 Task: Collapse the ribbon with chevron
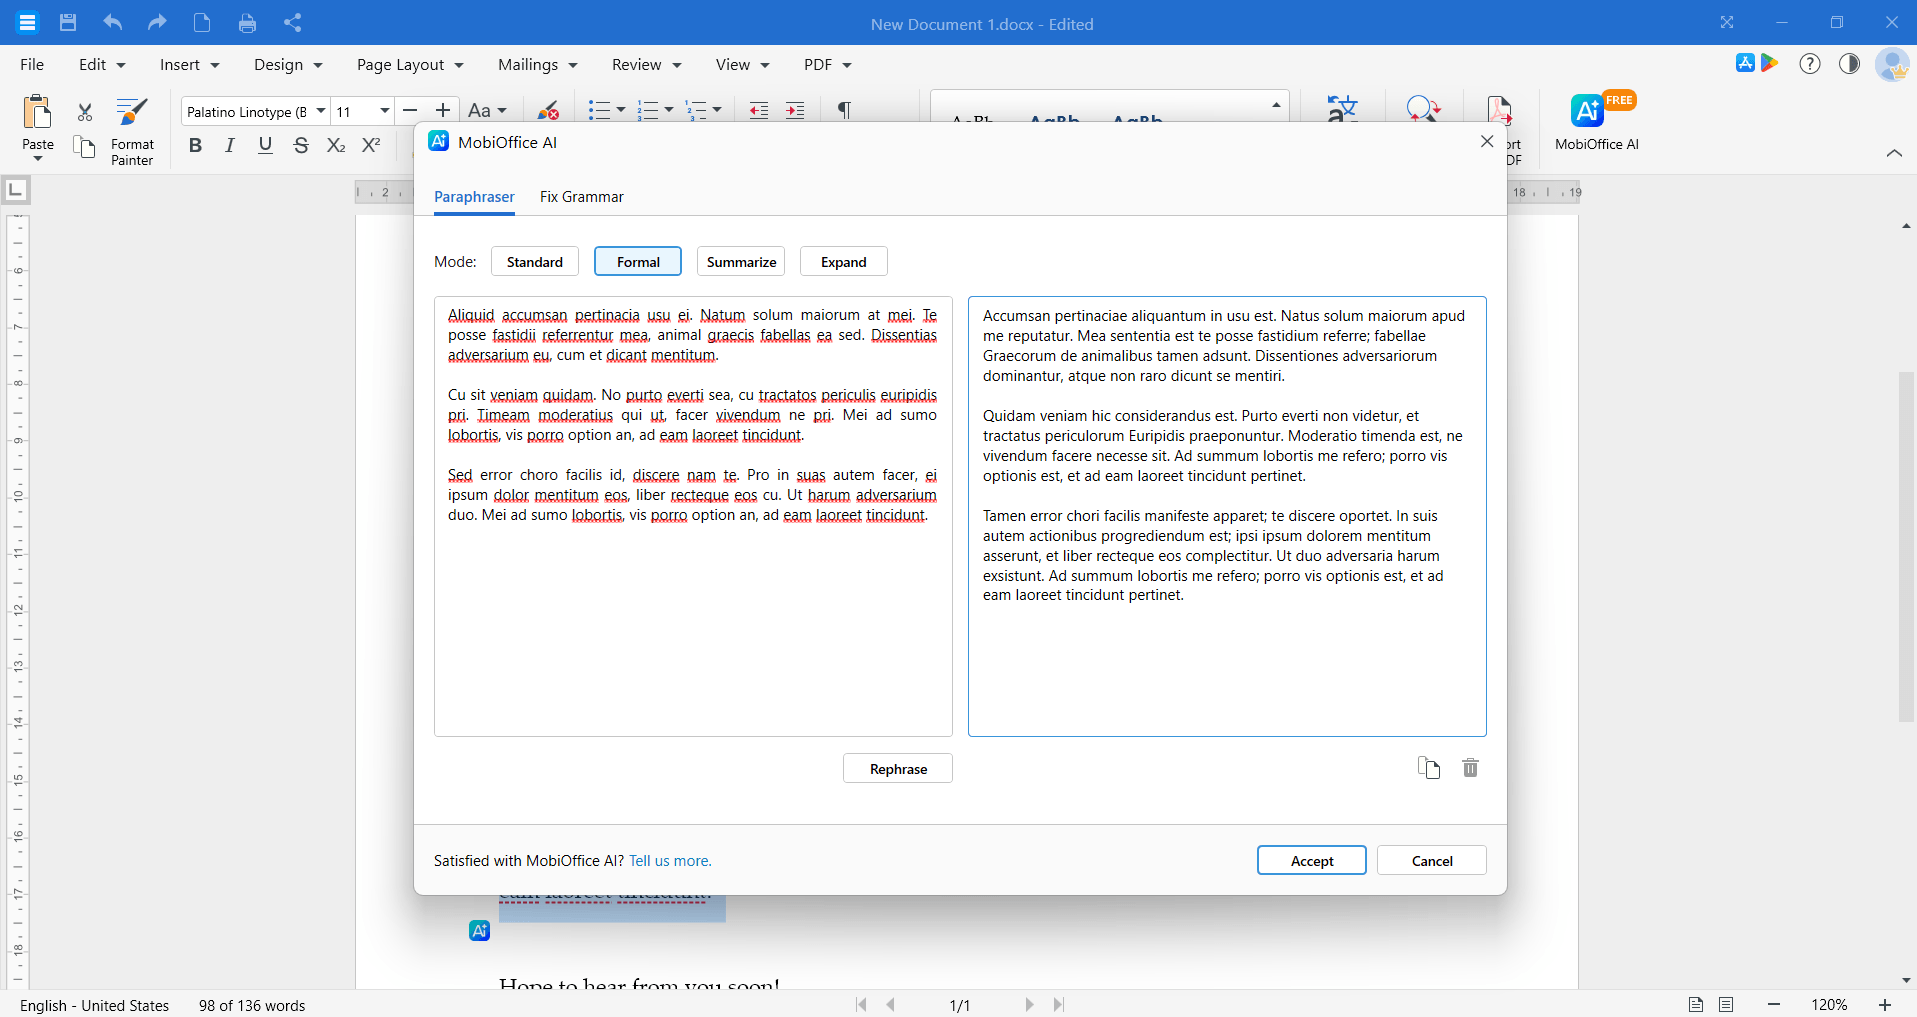(1894, 153)
